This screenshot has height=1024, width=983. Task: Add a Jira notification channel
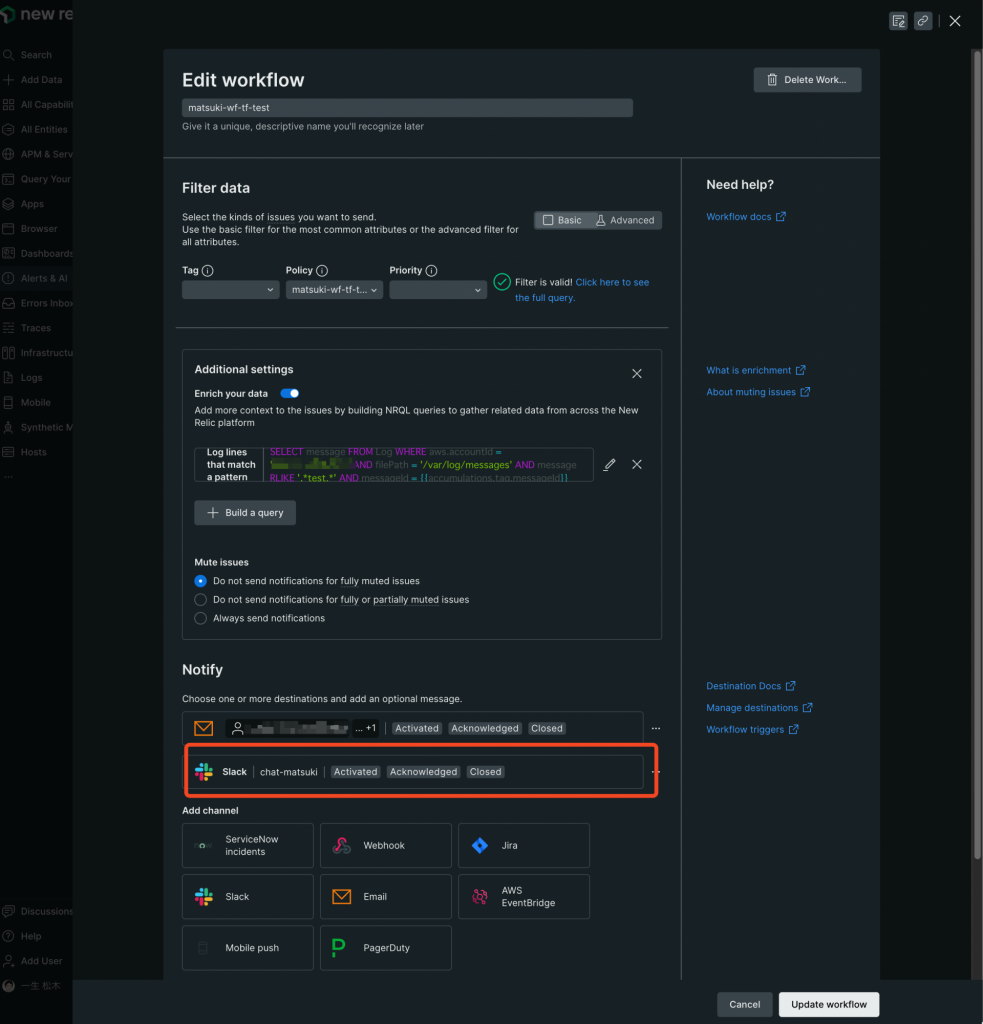[x=523, y=845]
